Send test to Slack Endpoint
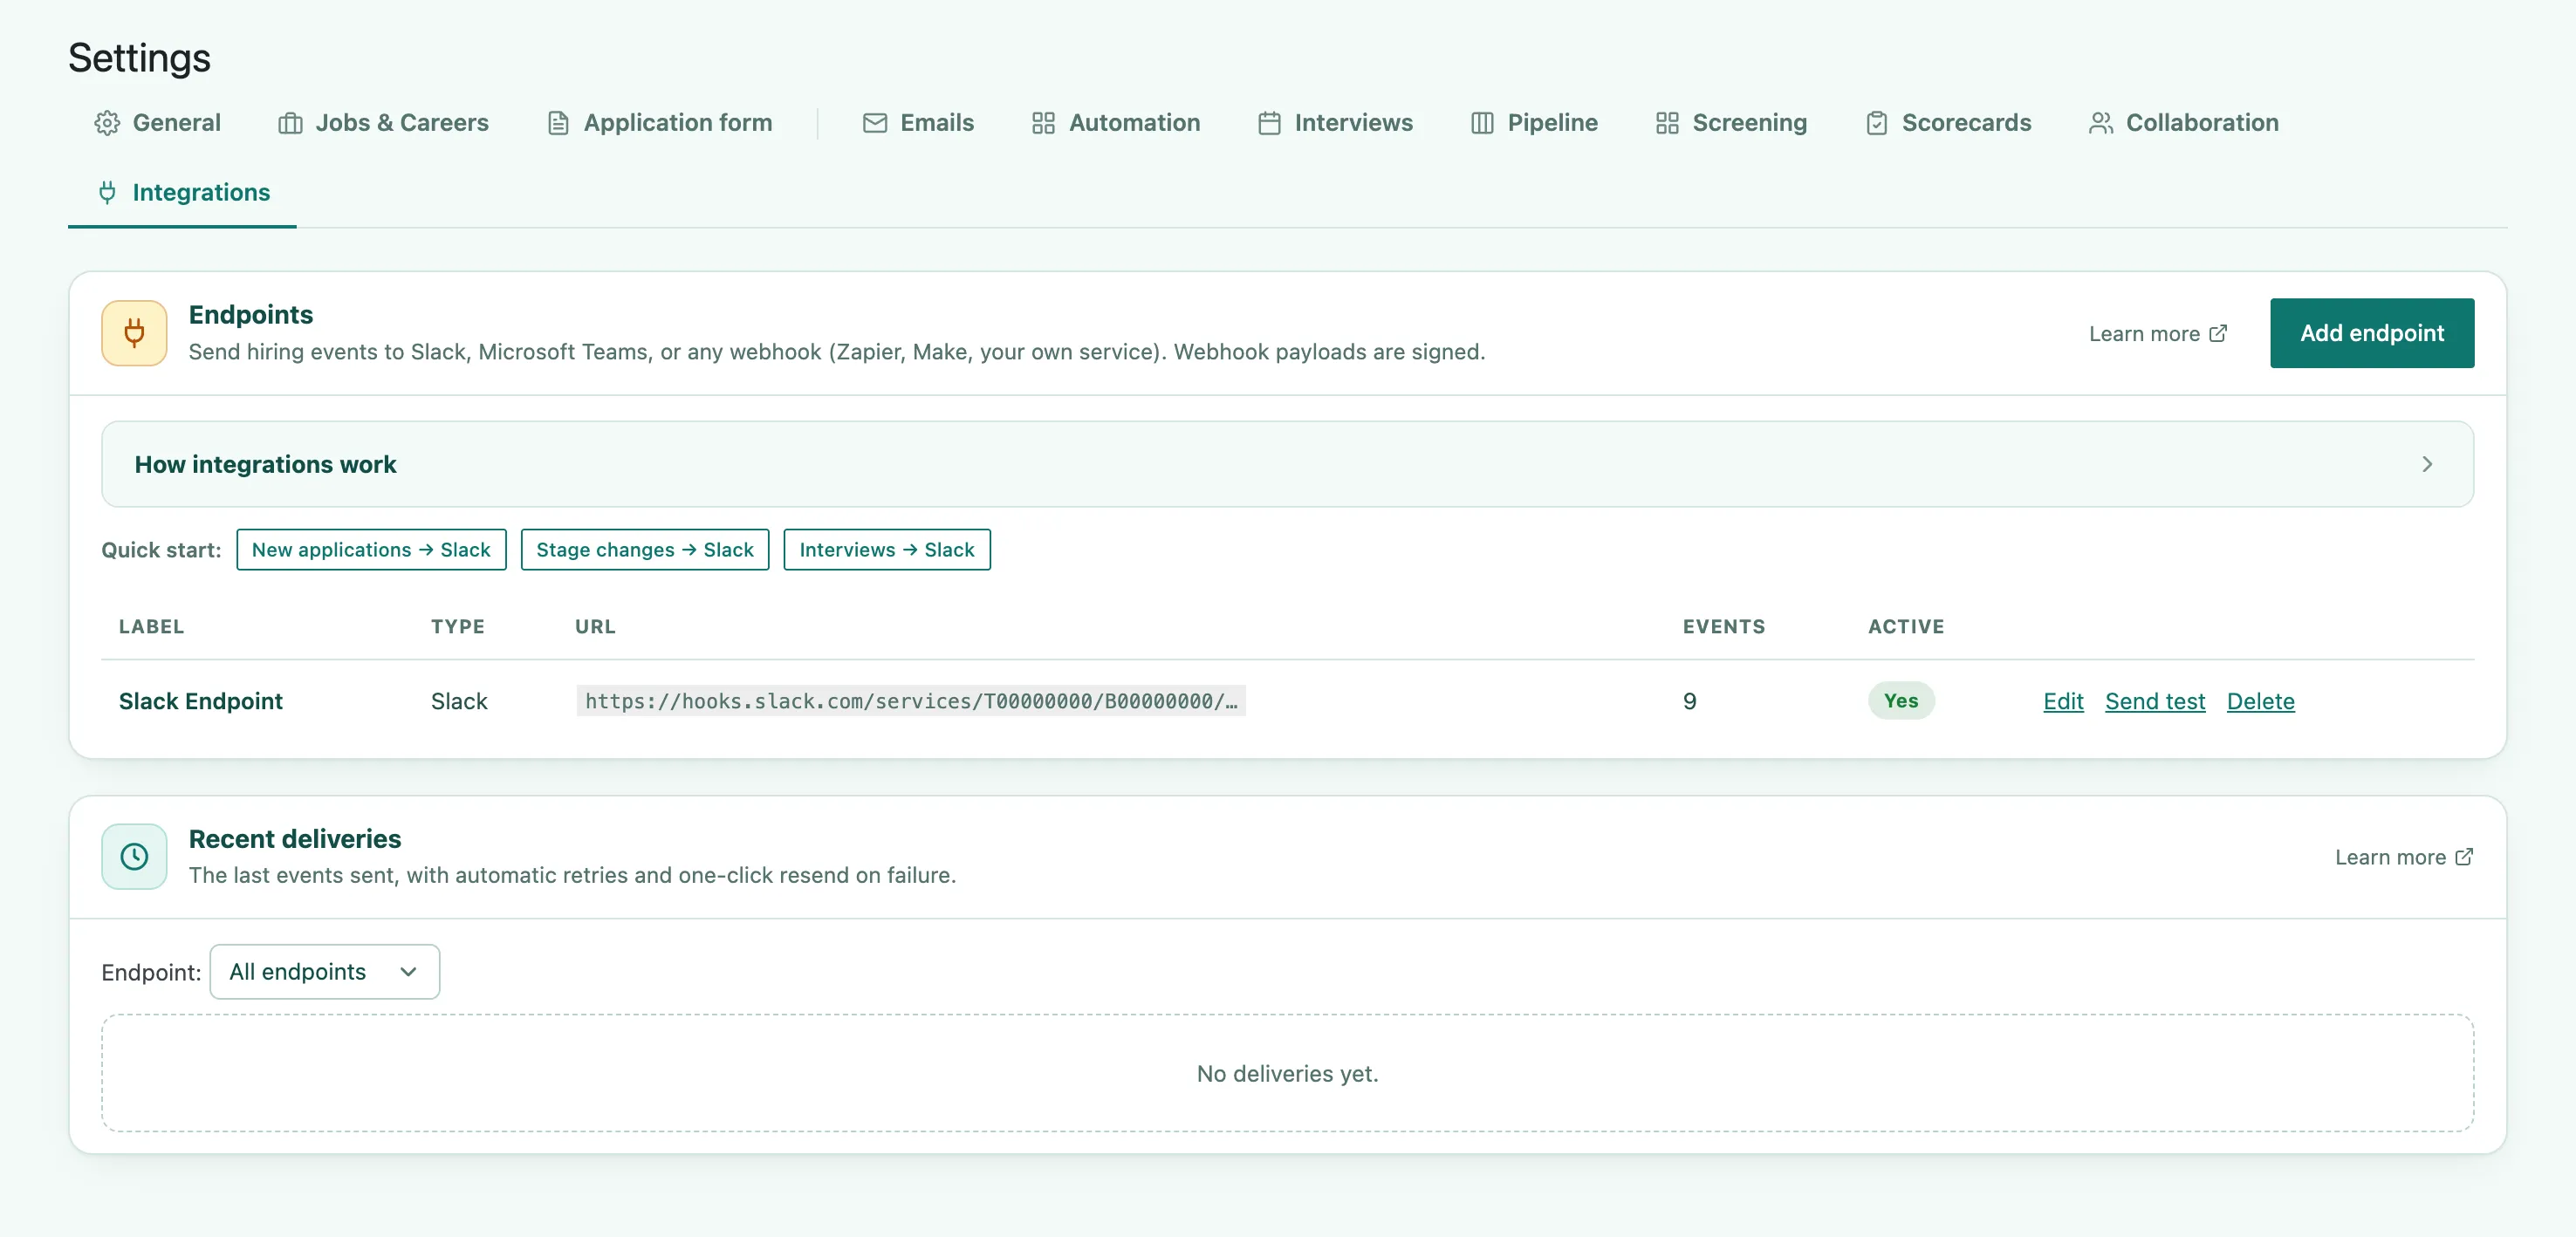 tap(2155, 701)
